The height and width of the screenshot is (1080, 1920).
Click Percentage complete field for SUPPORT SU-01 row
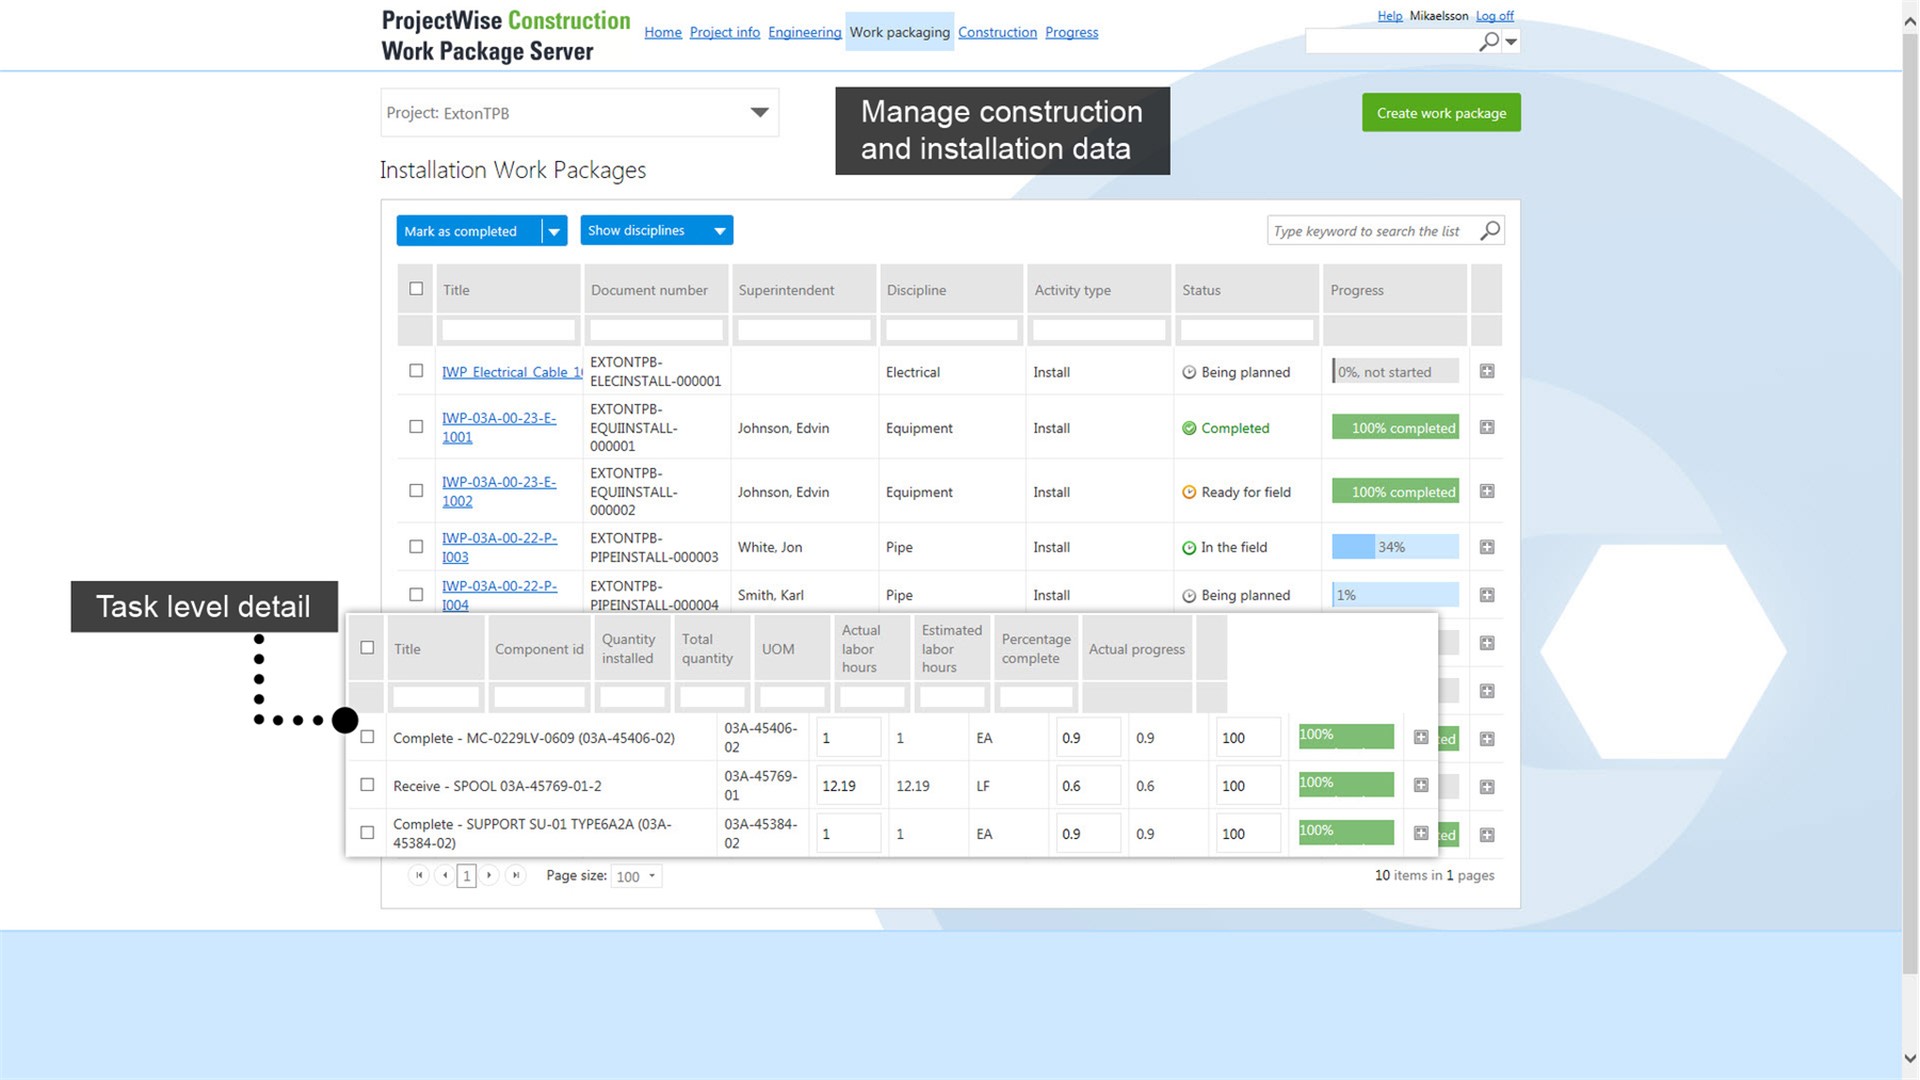pyautogui.click(x=1248, y=834)
